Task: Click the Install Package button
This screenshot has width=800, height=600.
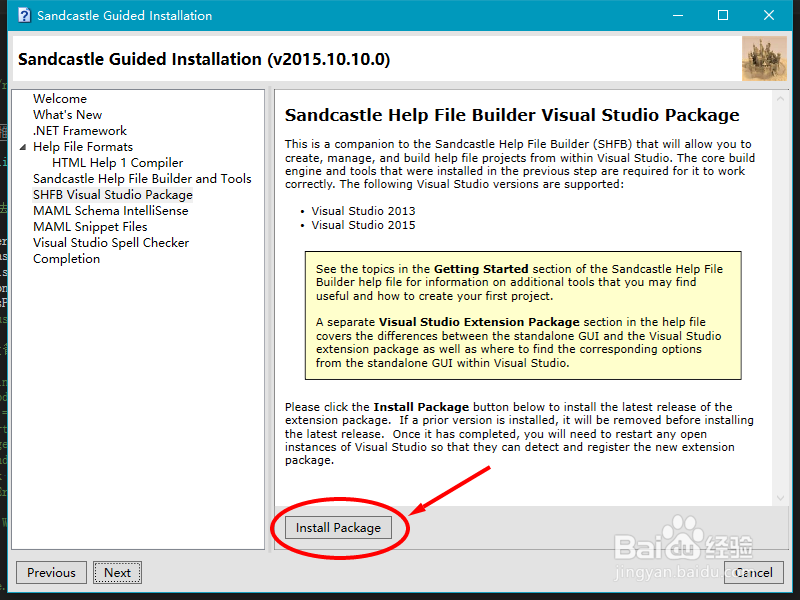Action: [338, 528]
